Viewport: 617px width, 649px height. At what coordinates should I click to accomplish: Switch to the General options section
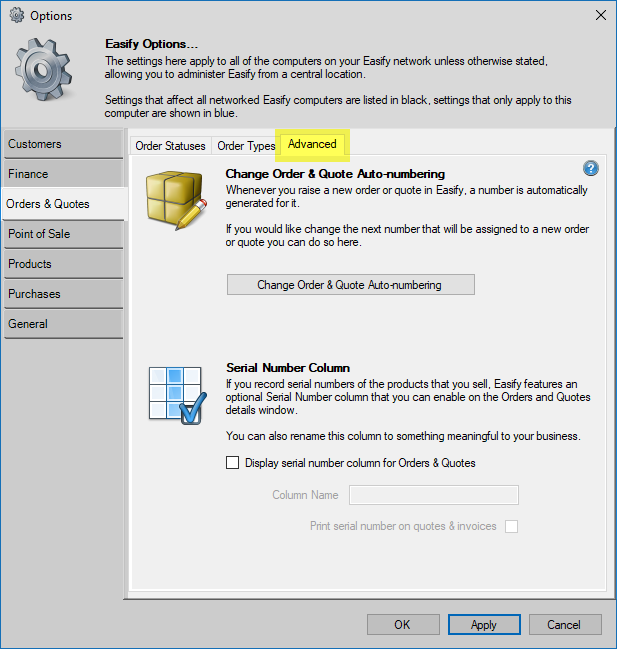click(x=62, y=324)
